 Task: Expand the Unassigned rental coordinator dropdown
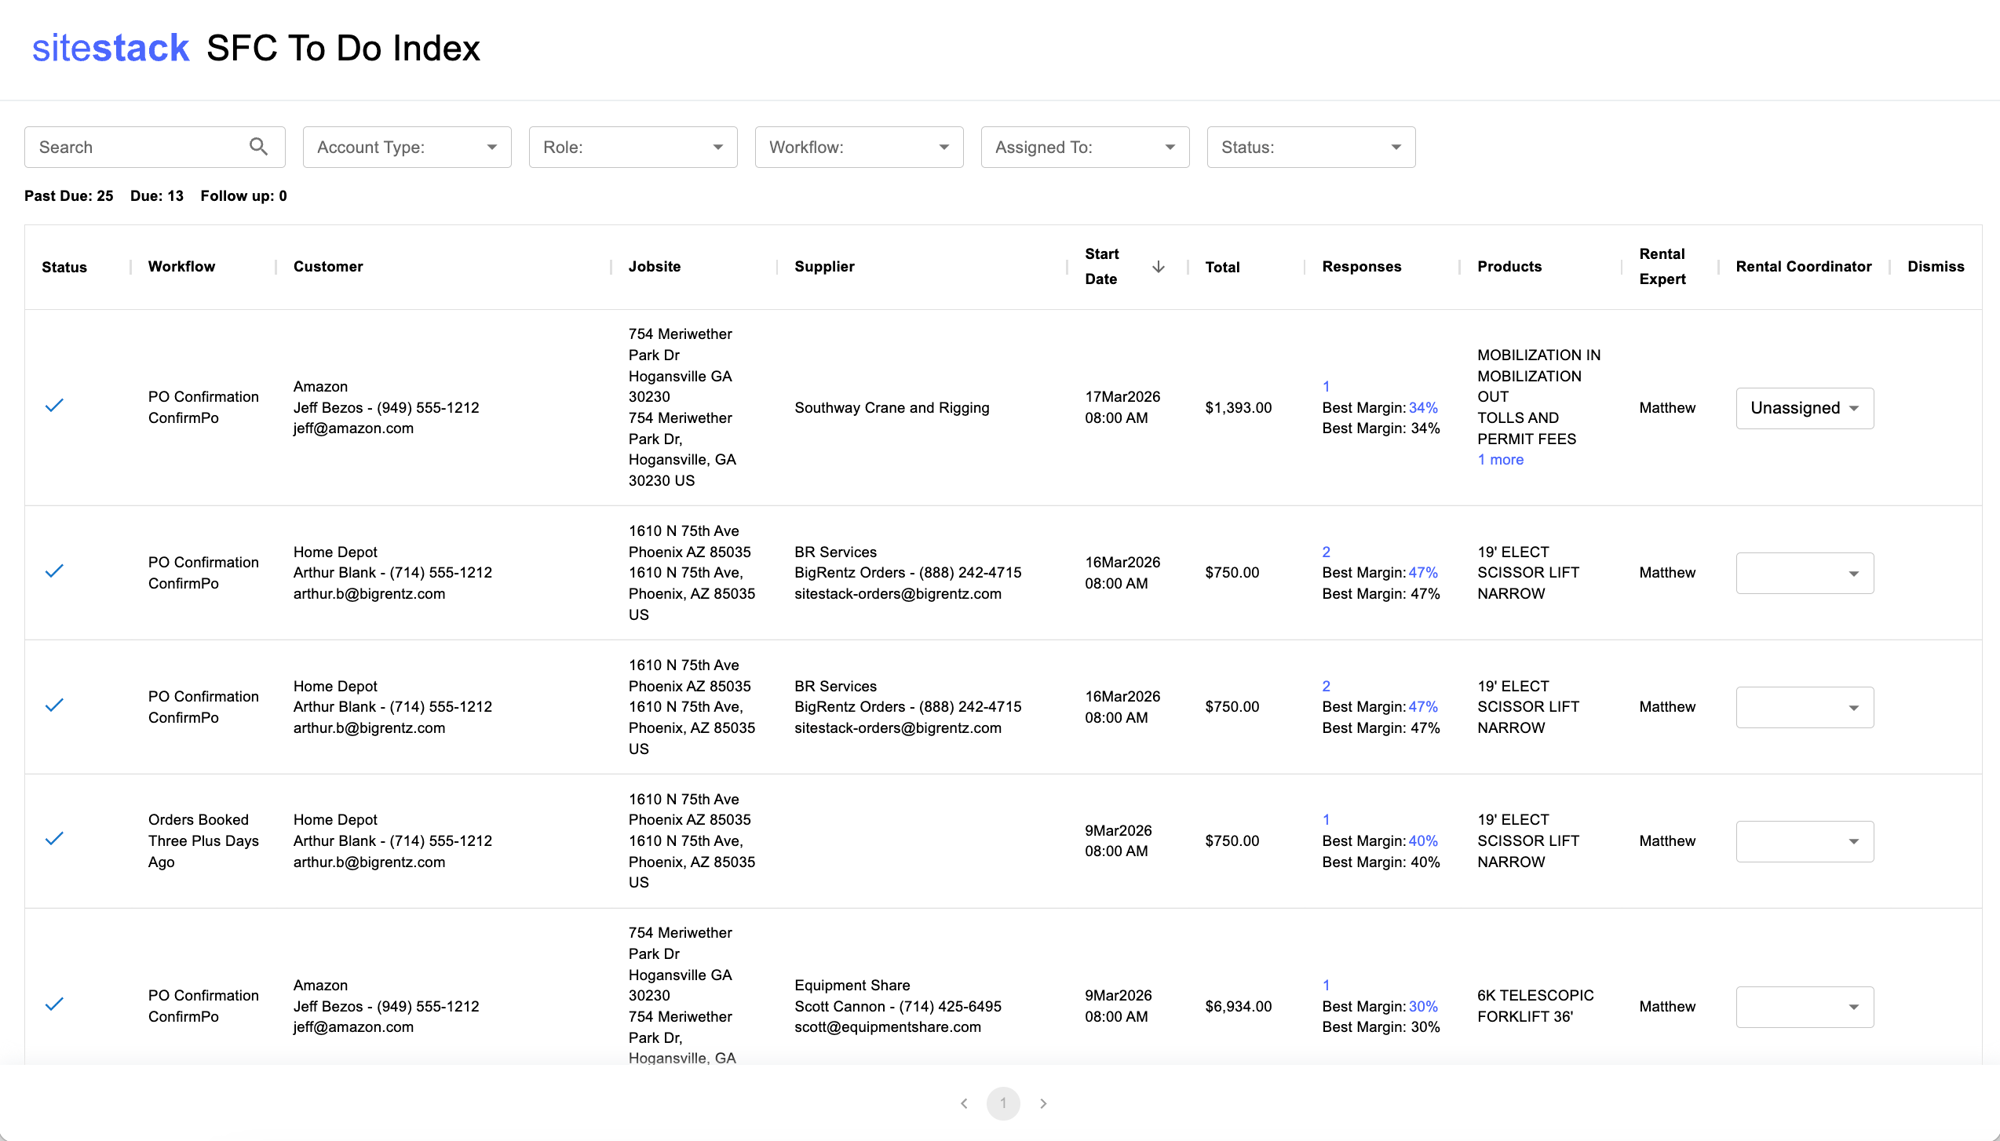point(1804,408)
